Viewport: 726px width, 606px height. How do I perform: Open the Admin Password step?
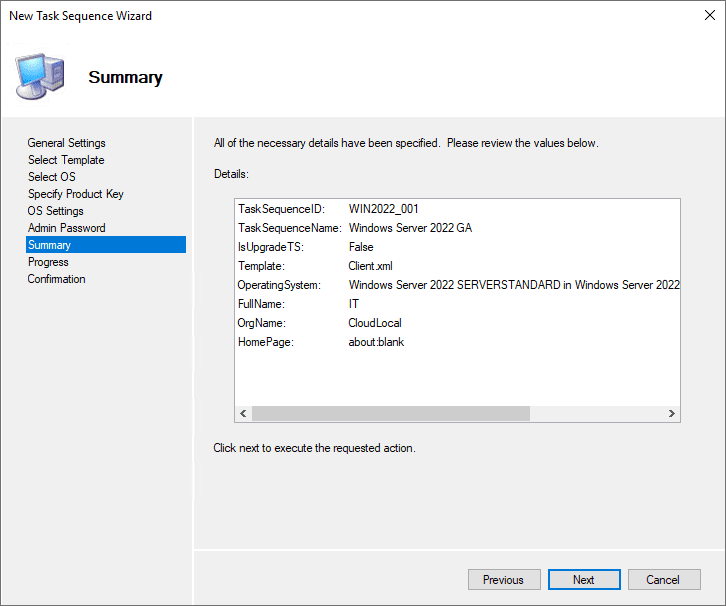(66, 228)
